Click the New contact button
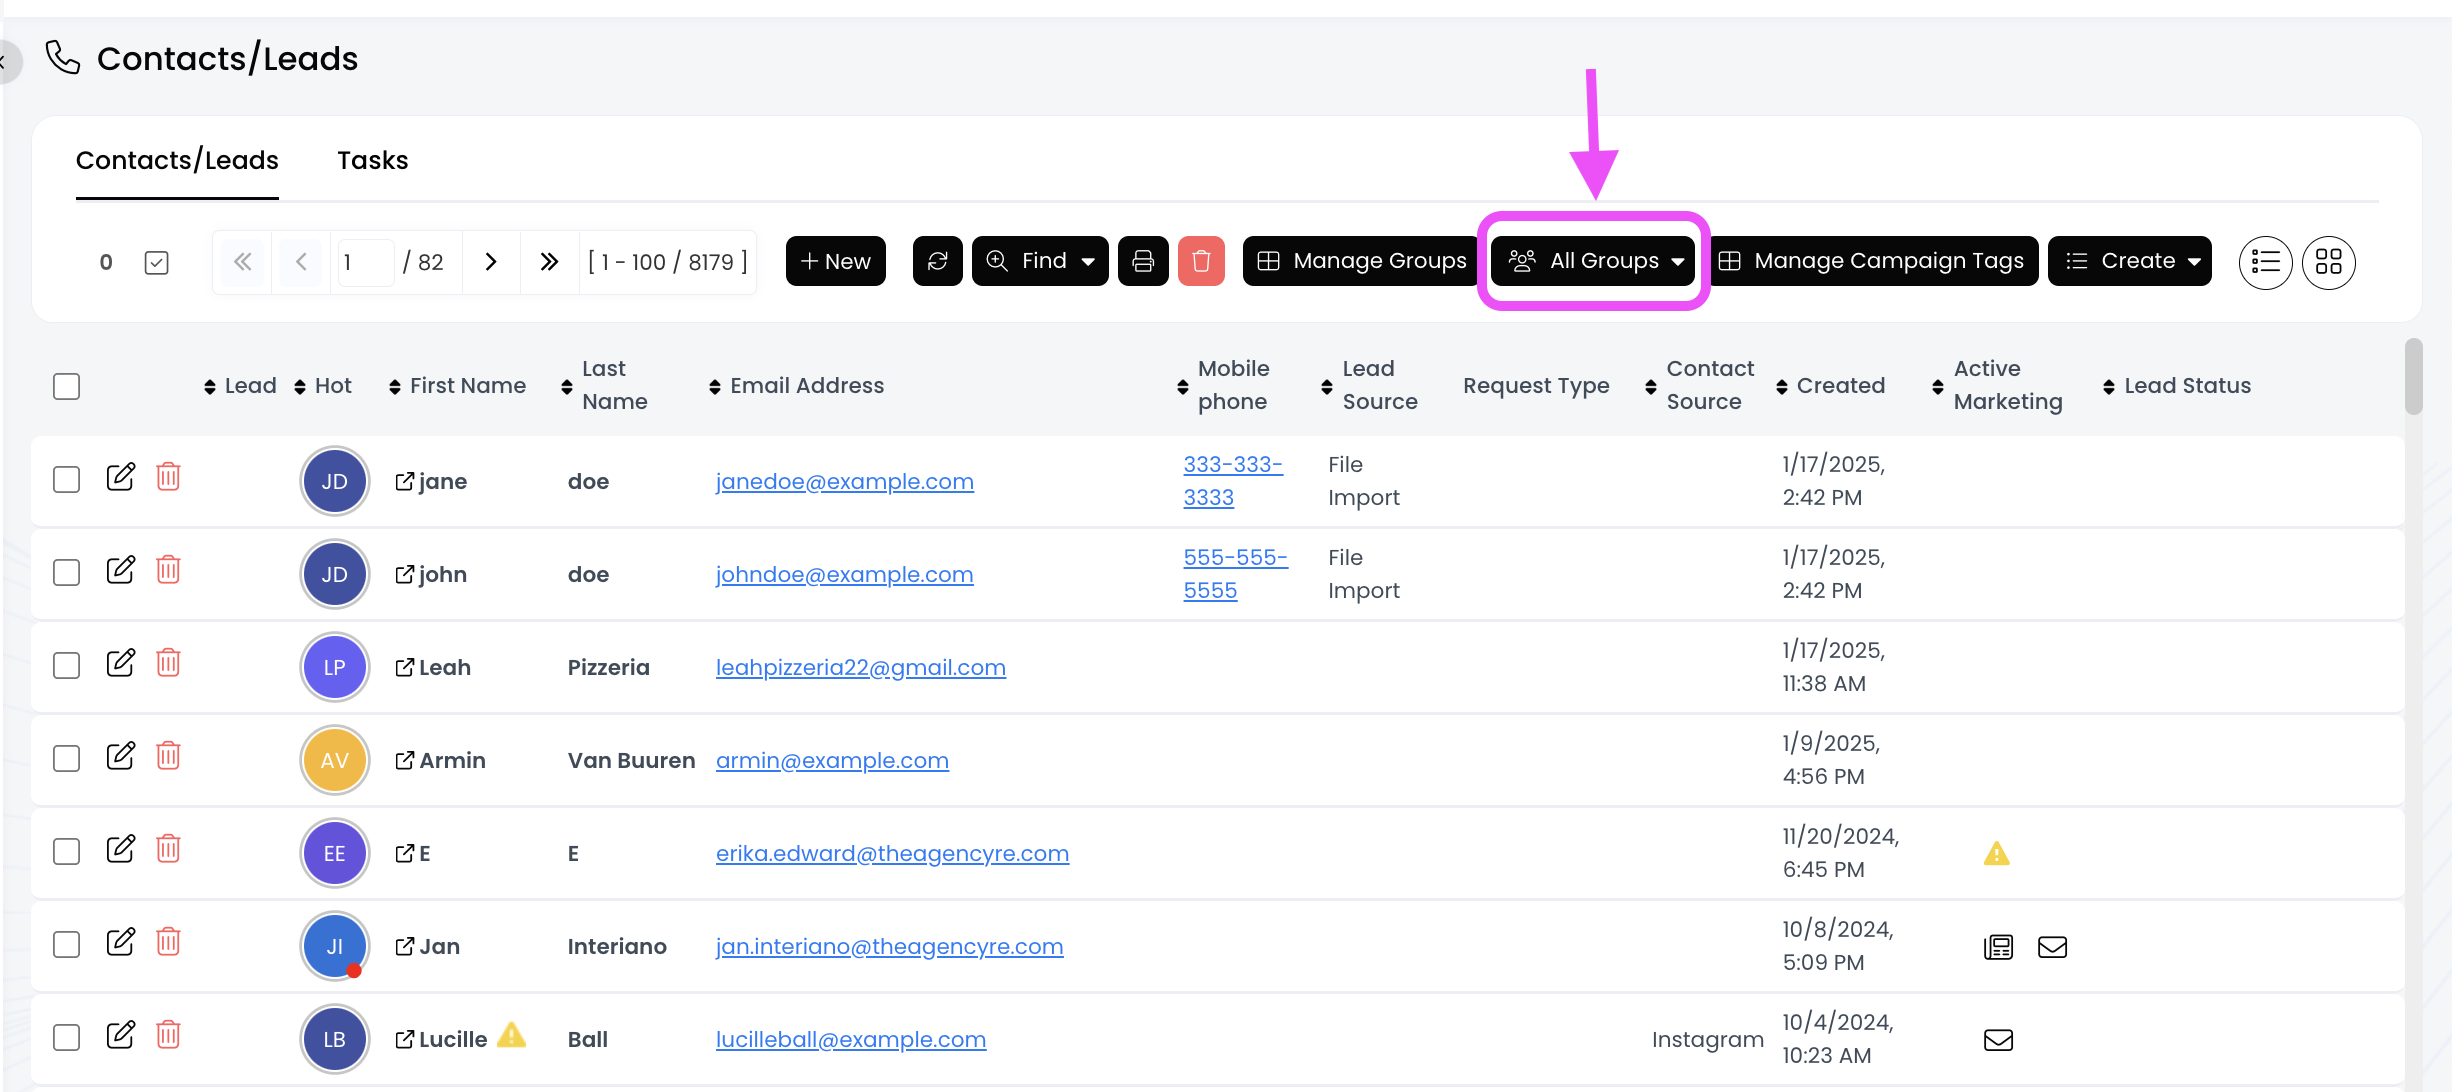Image resolution: width=2452 pixels, height=1092 pixels. 835,261
